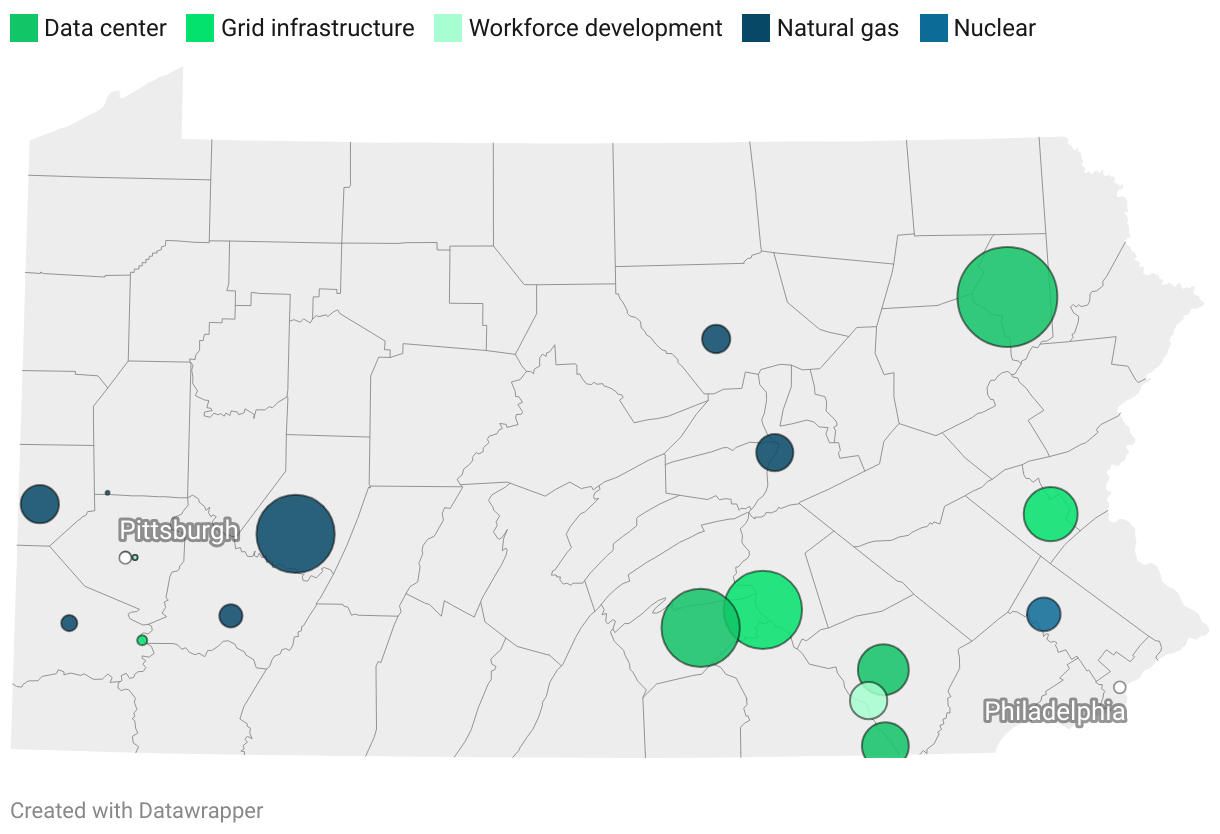Click the Grid infrastructure legend swatch
This screenshot has width=1220, height=834.
(200, 28)
